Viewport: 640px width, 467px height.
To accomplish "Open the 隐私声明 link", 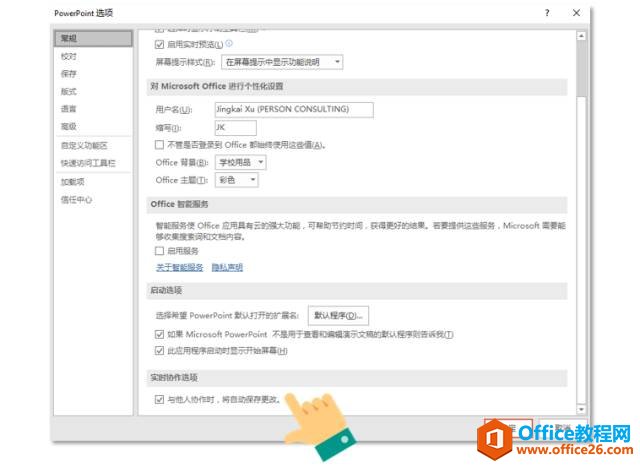I will pyautogui.click(x=227, y=268).
